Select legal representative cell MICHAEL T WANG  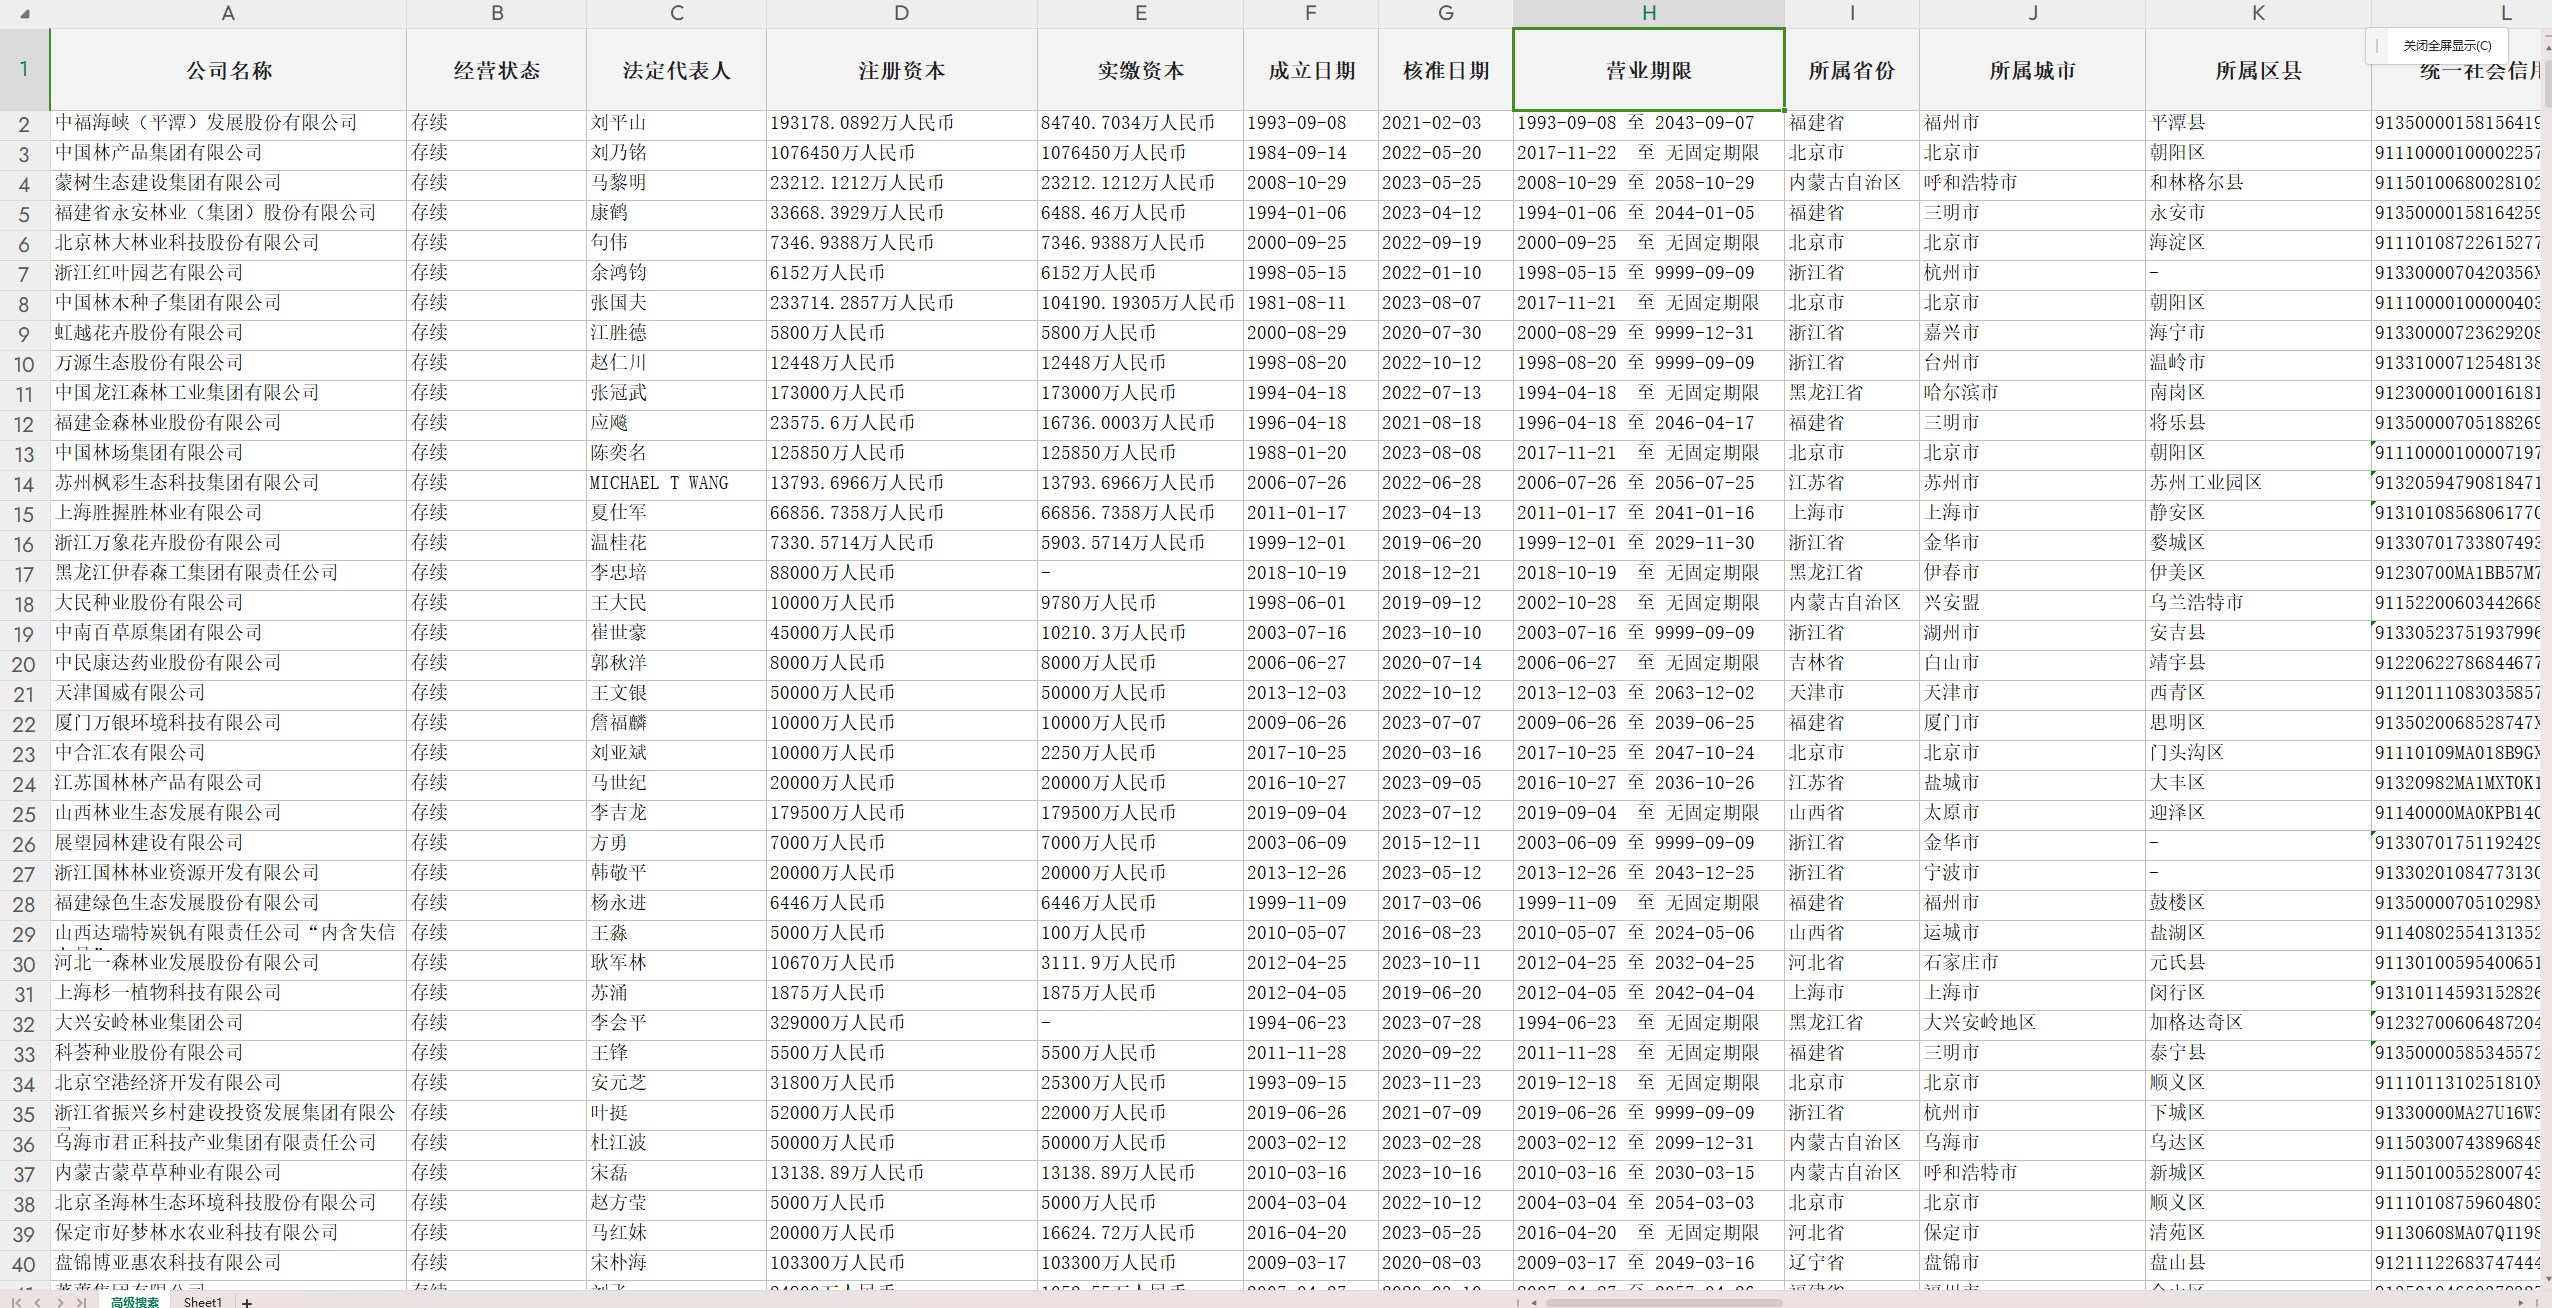tap(677, 483)
